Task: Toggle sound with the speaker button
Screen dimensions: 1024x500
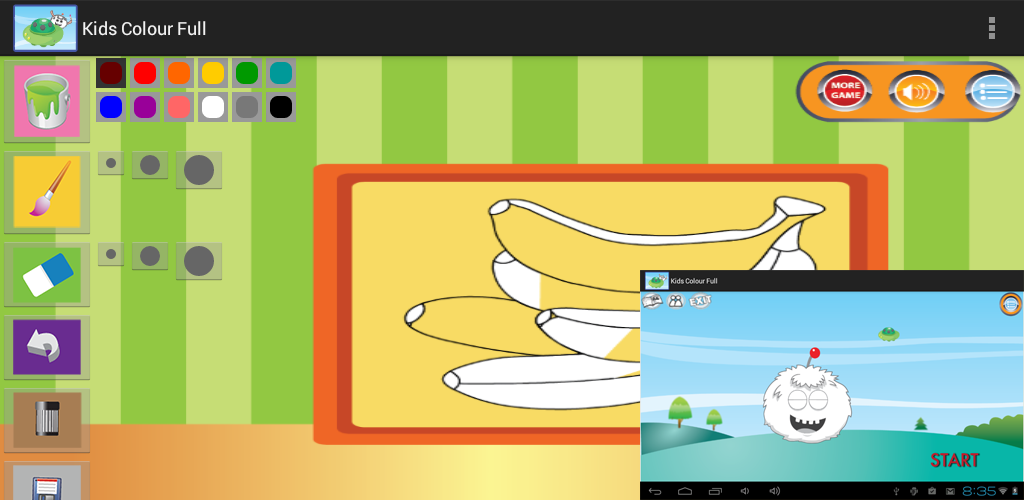Action: coord(916,91)
